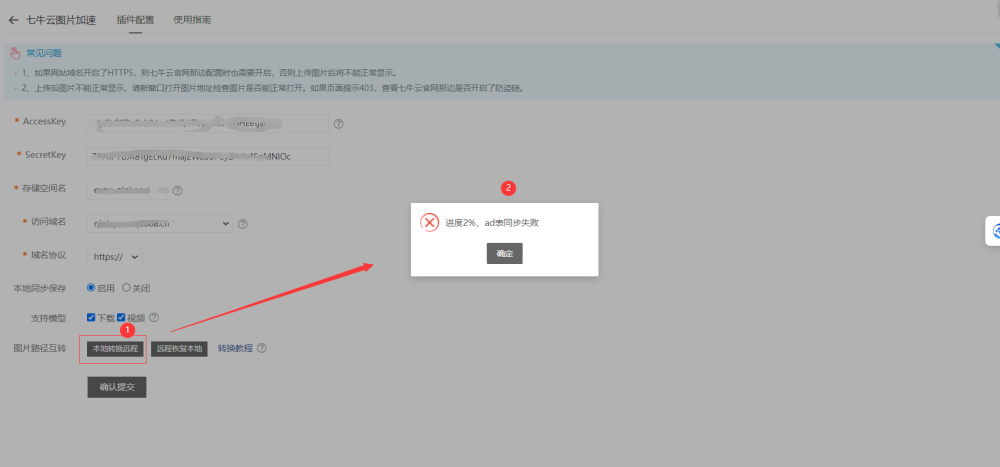Toggle the 下载 checkbox
This screenshot has height=467, width=1000.
tap(91, 317)
